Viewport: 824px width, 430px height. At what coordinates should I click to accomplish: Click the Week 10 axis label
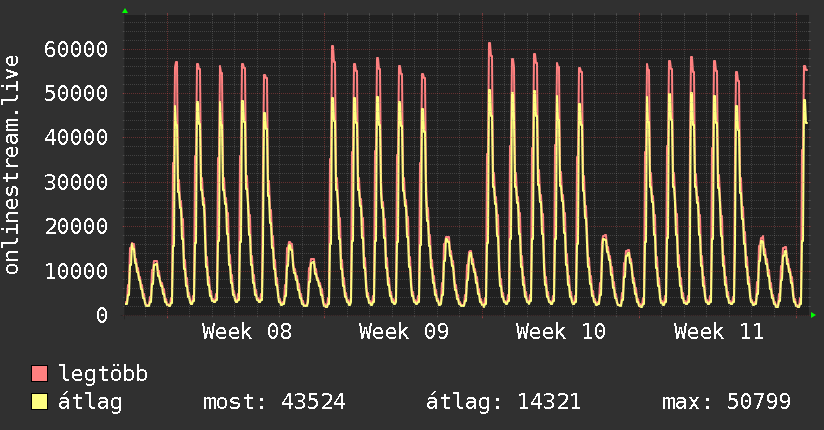(561, 332)
